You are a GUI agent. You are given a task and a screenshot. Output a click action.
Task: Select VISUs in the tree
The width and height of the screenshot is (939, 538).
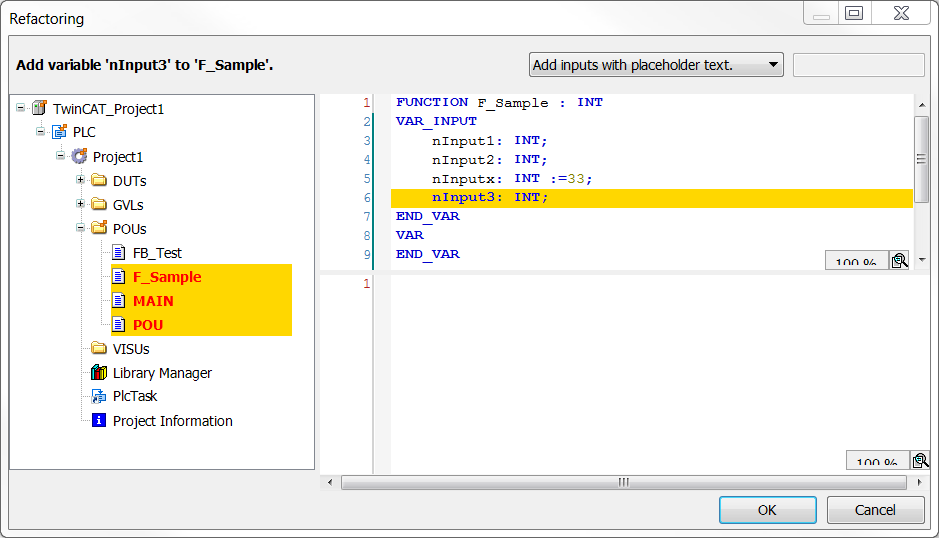131,349
